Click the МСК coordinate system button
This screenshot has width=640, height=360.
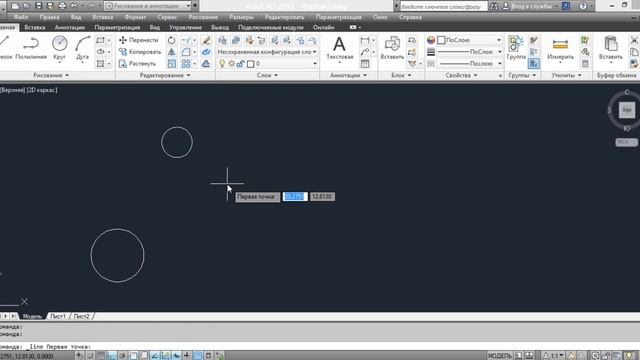point(626,142)
